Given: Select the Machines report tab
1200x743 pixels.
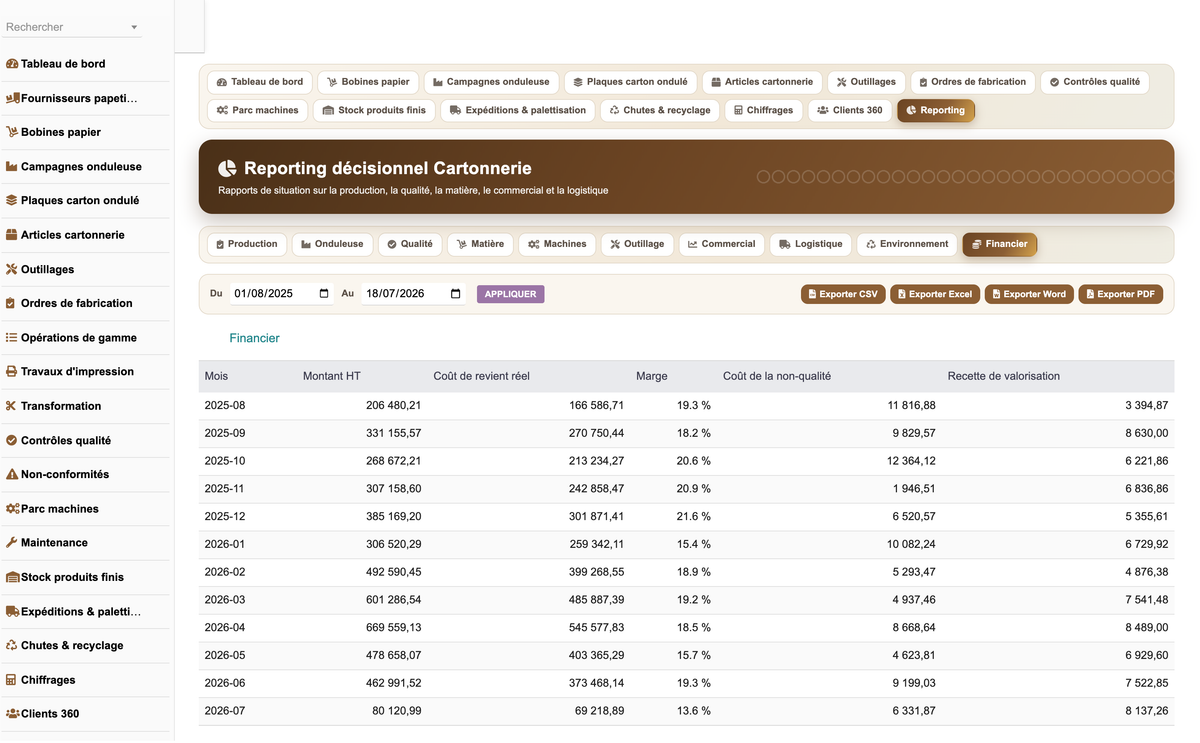Looking at the screenshot, I should pyautogui.click(x=557, y=244).
